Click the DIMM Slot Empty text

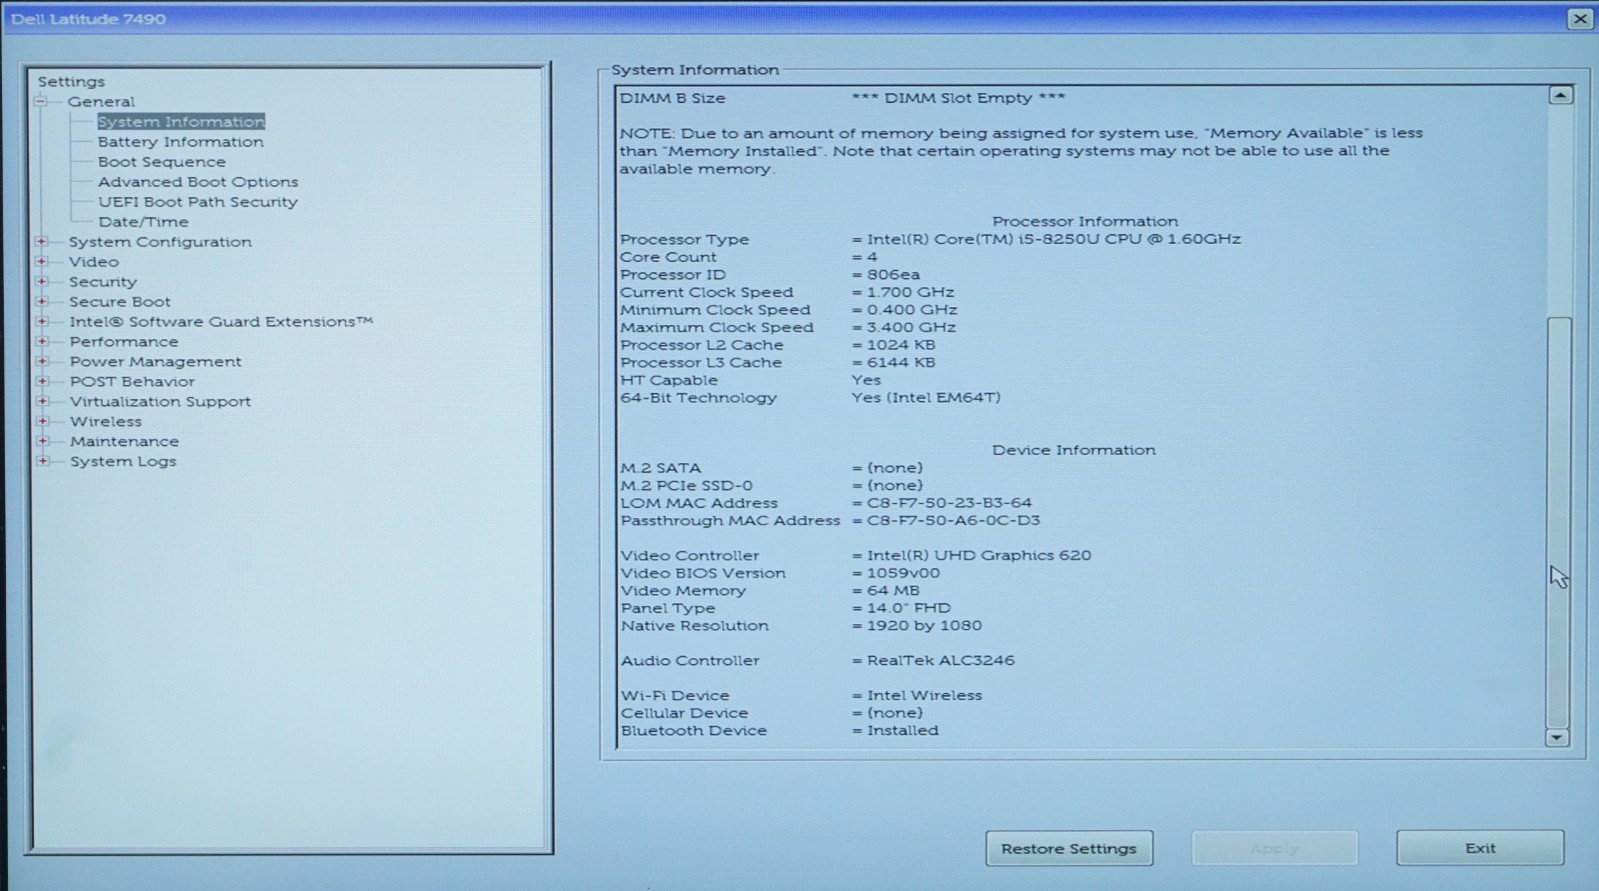(958, 98)
